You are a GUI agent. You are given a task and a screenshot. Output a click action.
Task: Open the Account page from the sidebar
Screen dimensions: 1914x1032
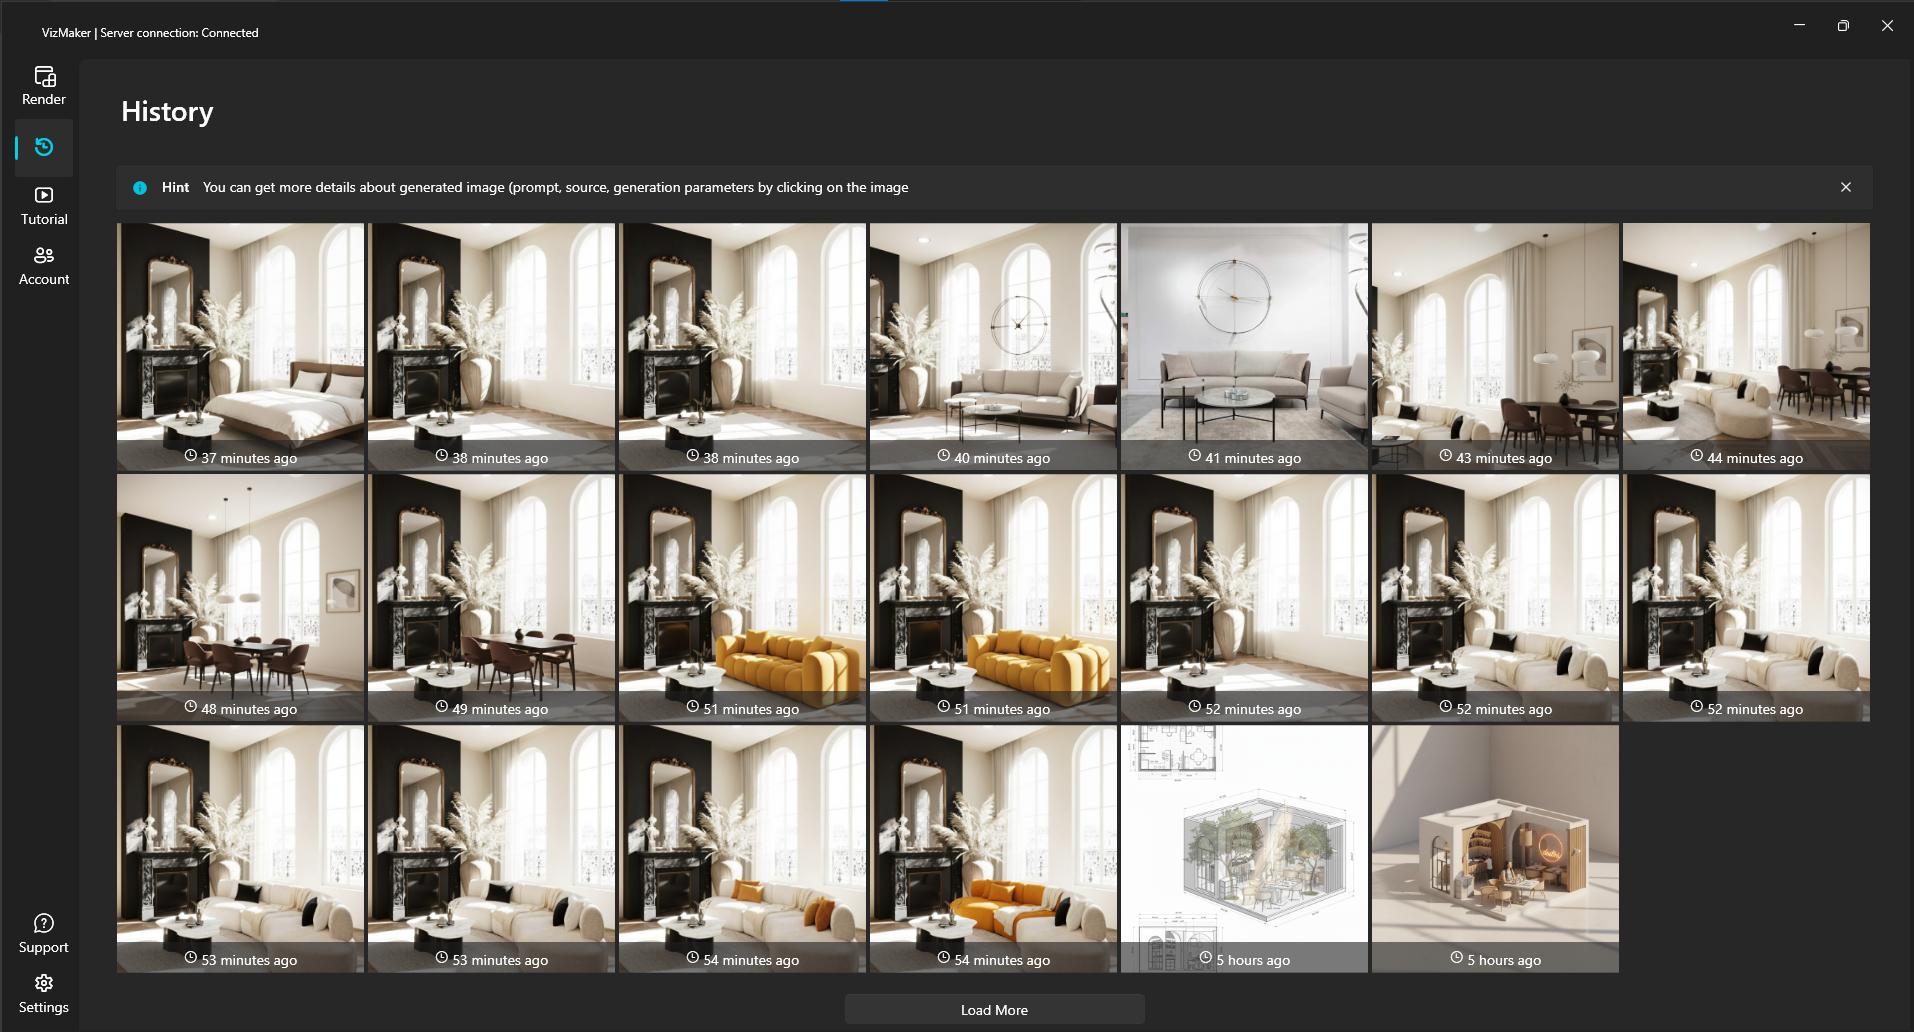pyautogui.click(x=43, y=255)
